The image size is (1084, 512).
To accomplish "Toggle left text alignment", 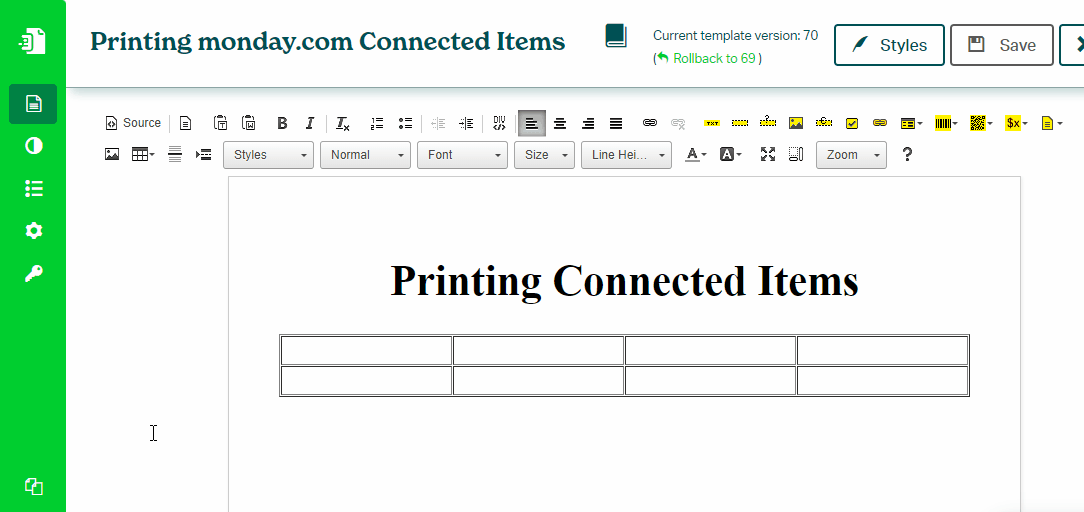I will pos(532,124).
